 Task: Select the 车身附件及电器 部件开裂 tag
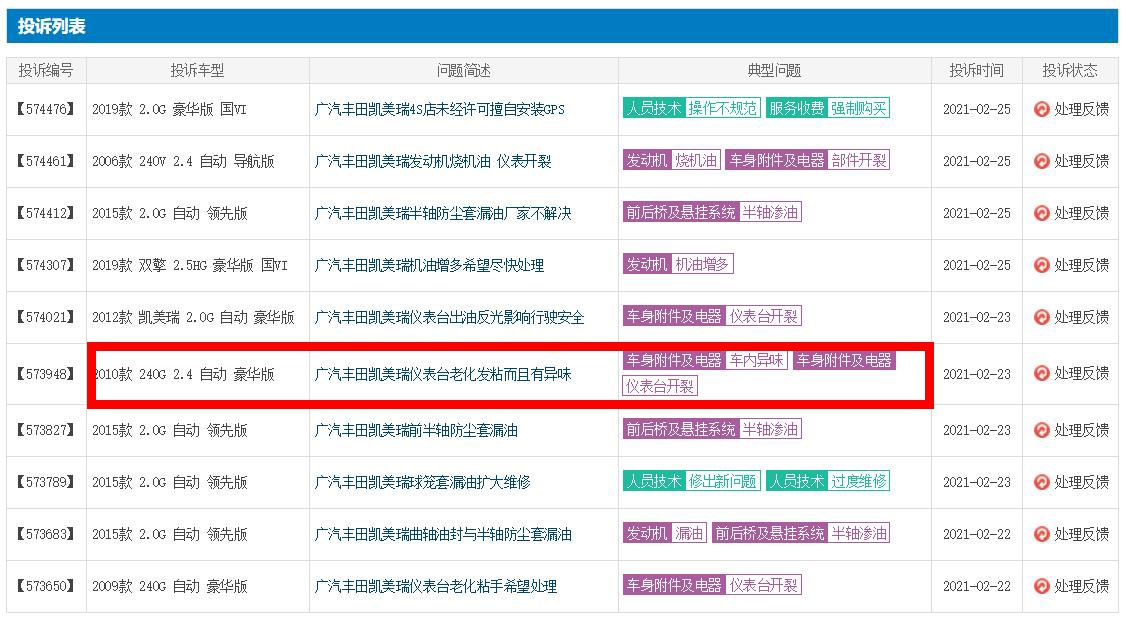(808, 160)
